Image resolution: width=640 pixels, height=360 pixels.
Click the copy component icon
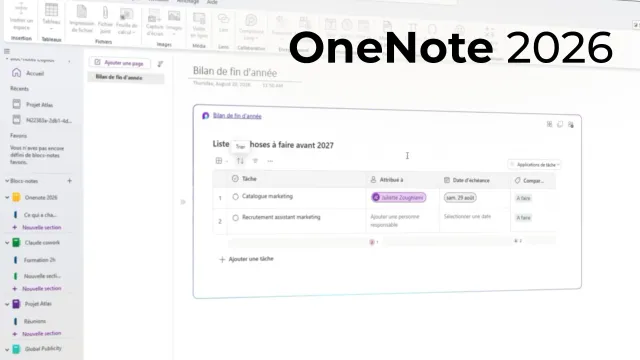560,124
